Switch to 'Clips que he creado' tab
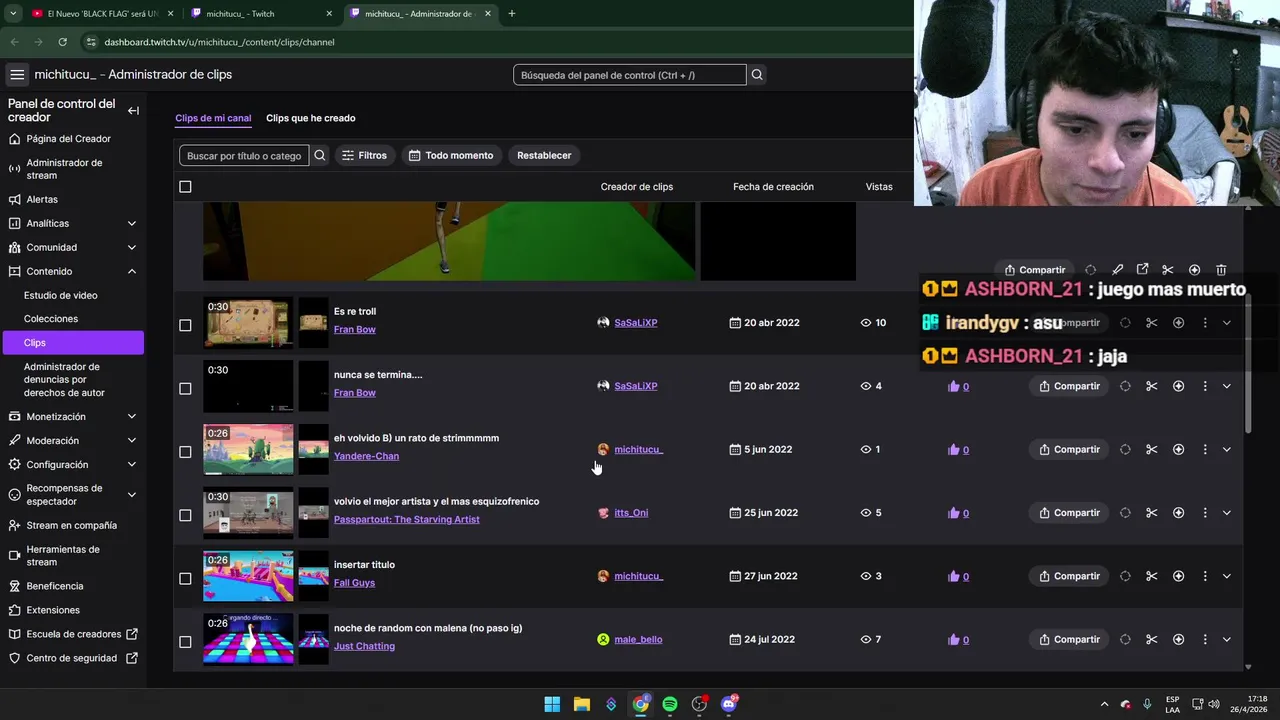This screenshot has height=720, width=1280. [310, 118]
